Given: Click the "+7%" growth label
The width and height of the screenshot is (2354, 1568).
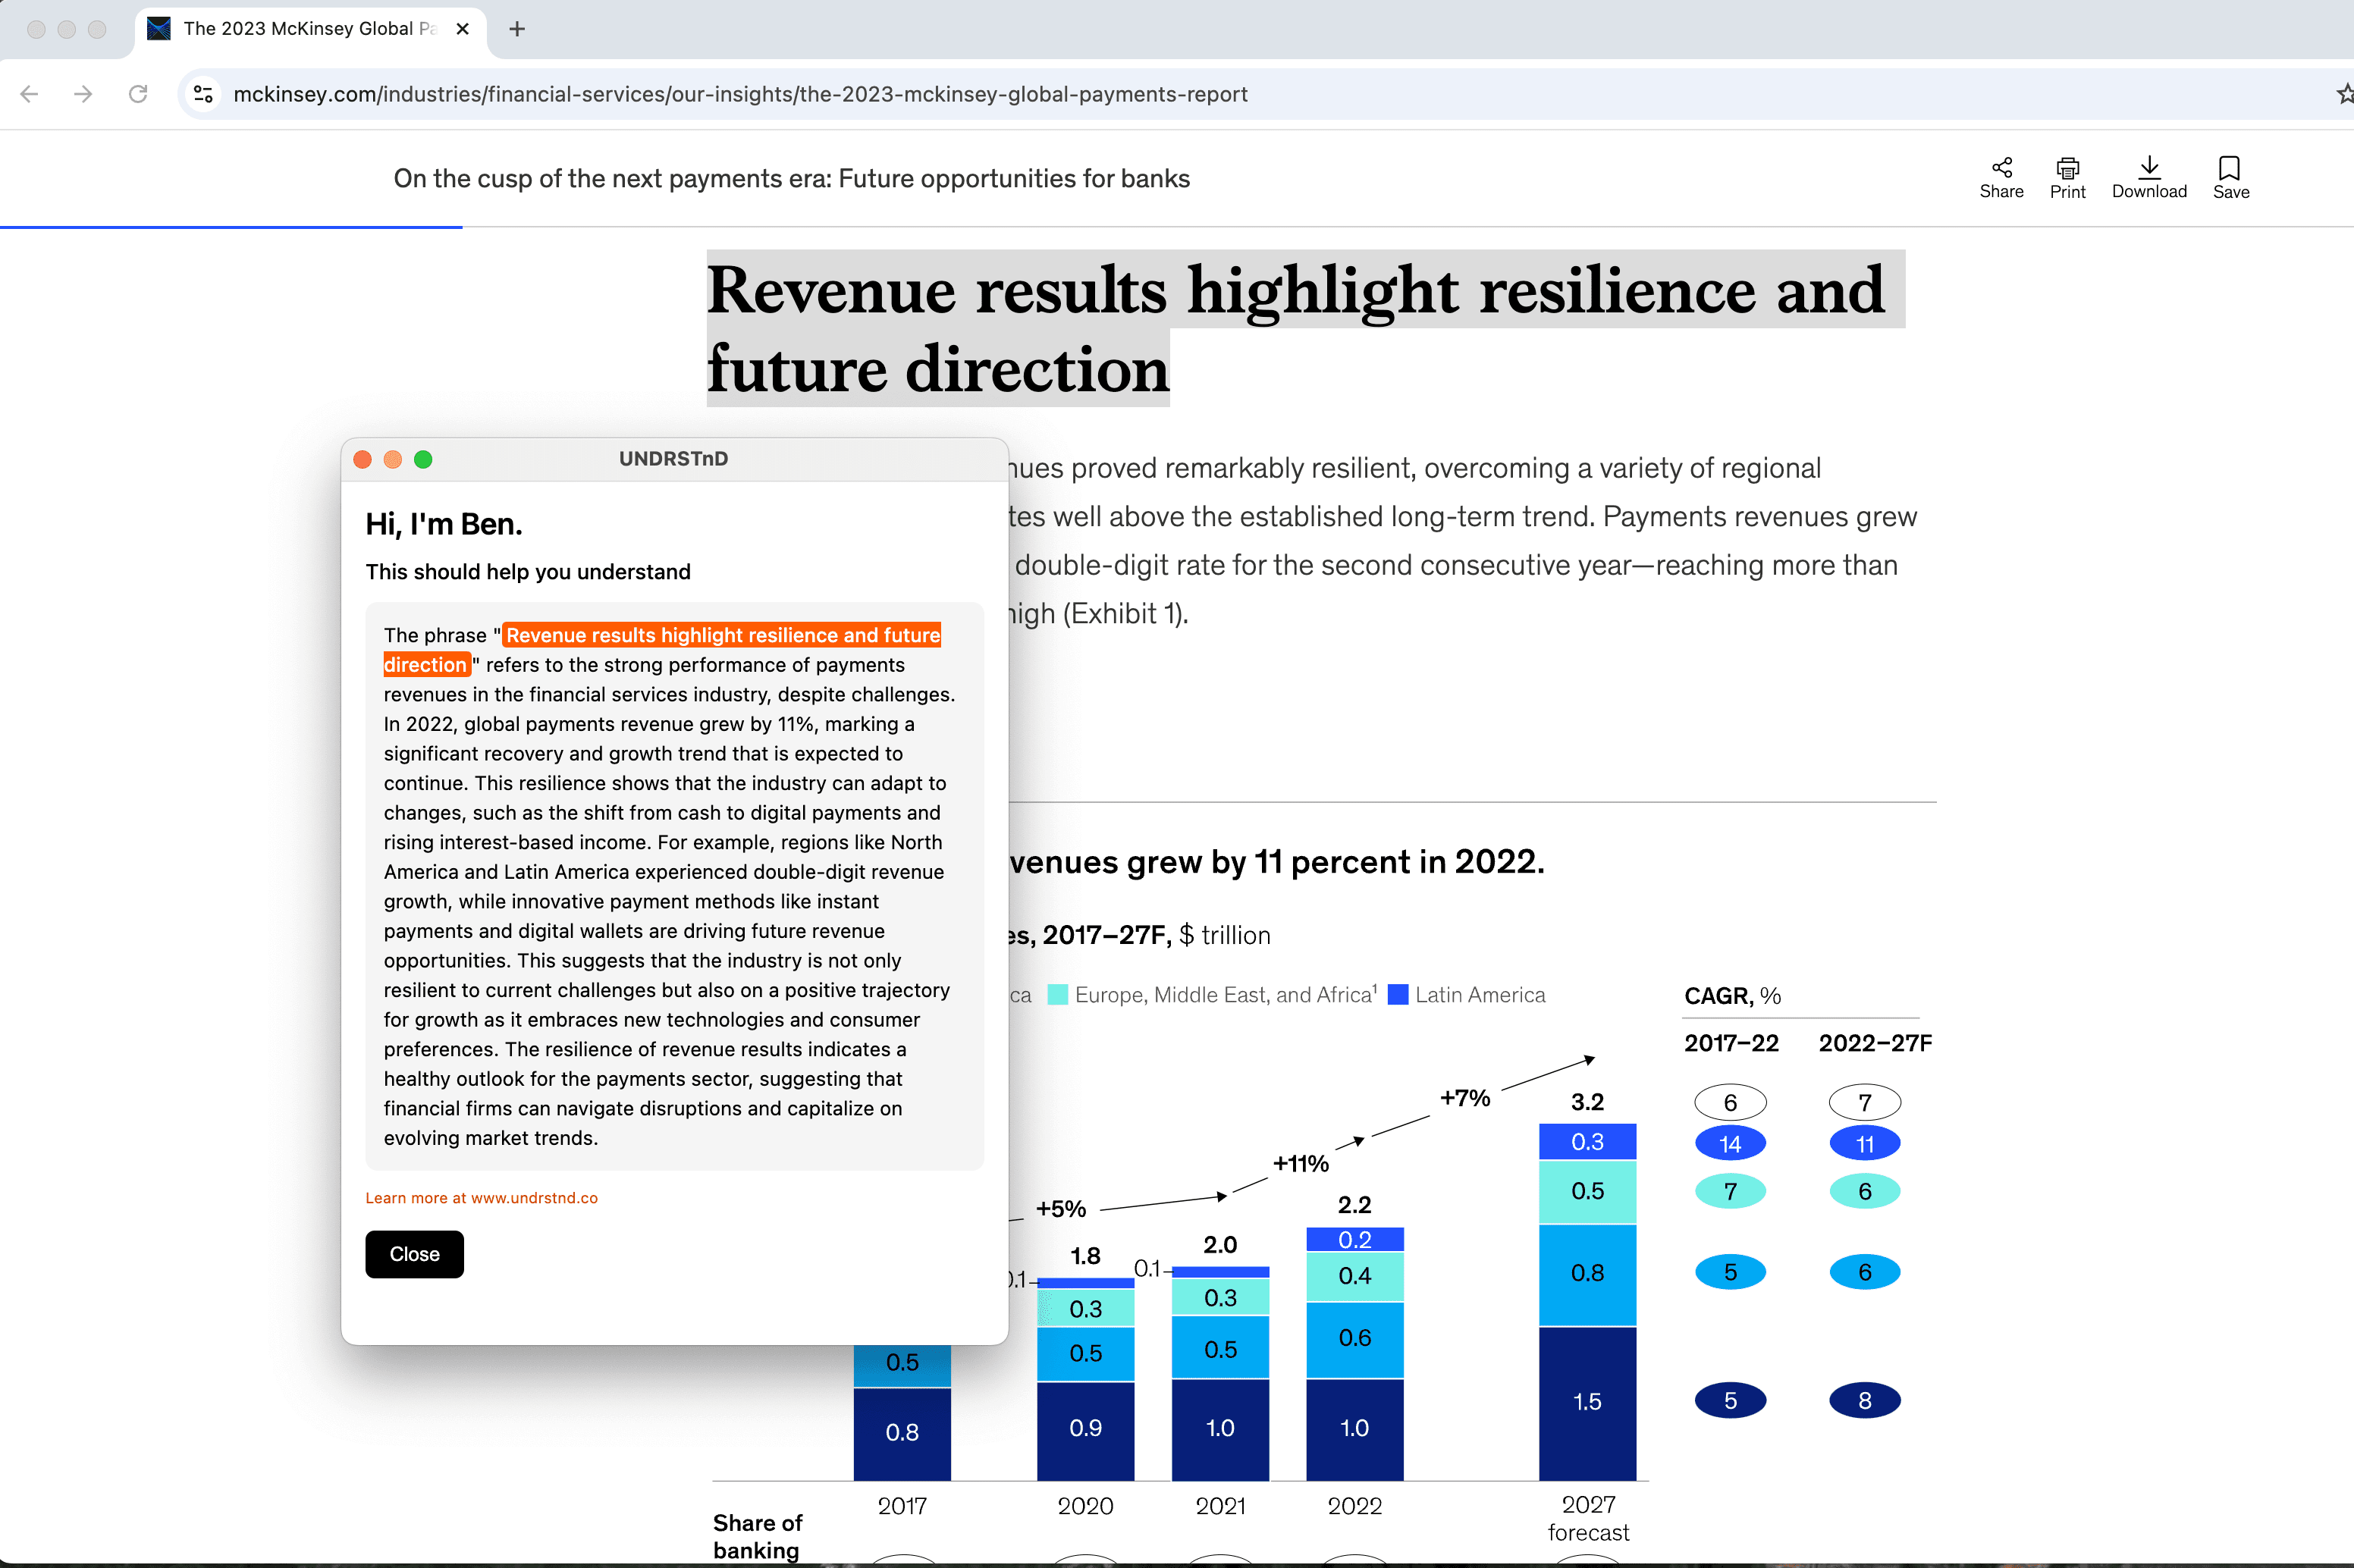Looking at the screenshot, I should tap(1465, 1098).
